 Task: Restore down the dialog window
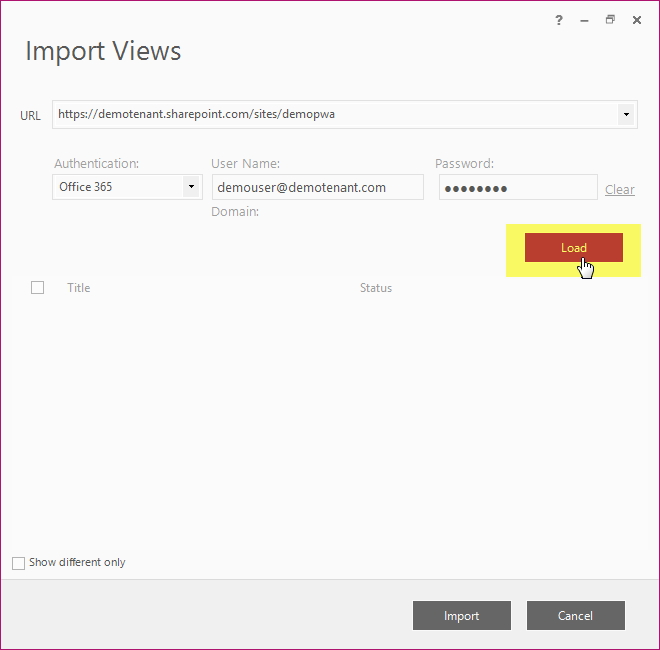coord(610,20)
